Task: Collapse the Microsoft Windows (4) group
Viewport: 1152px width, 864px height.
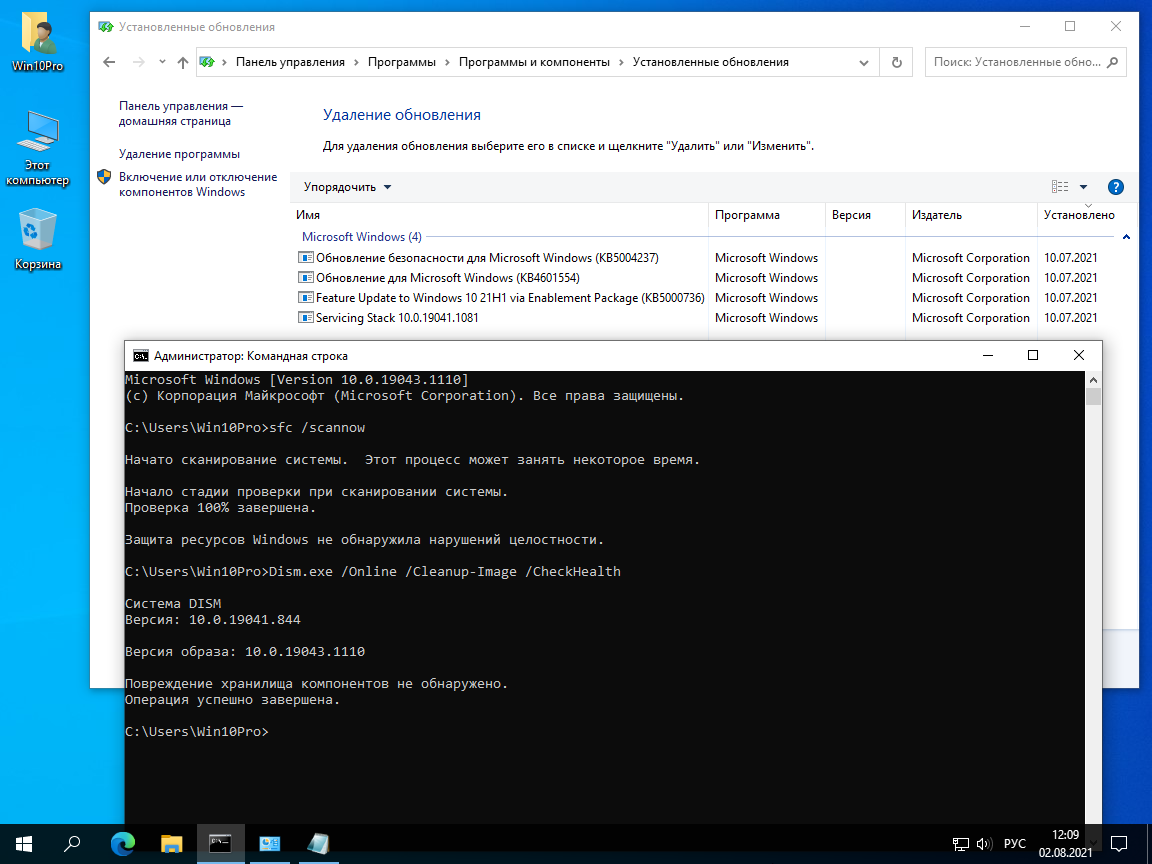Action: click(1126, 237)
